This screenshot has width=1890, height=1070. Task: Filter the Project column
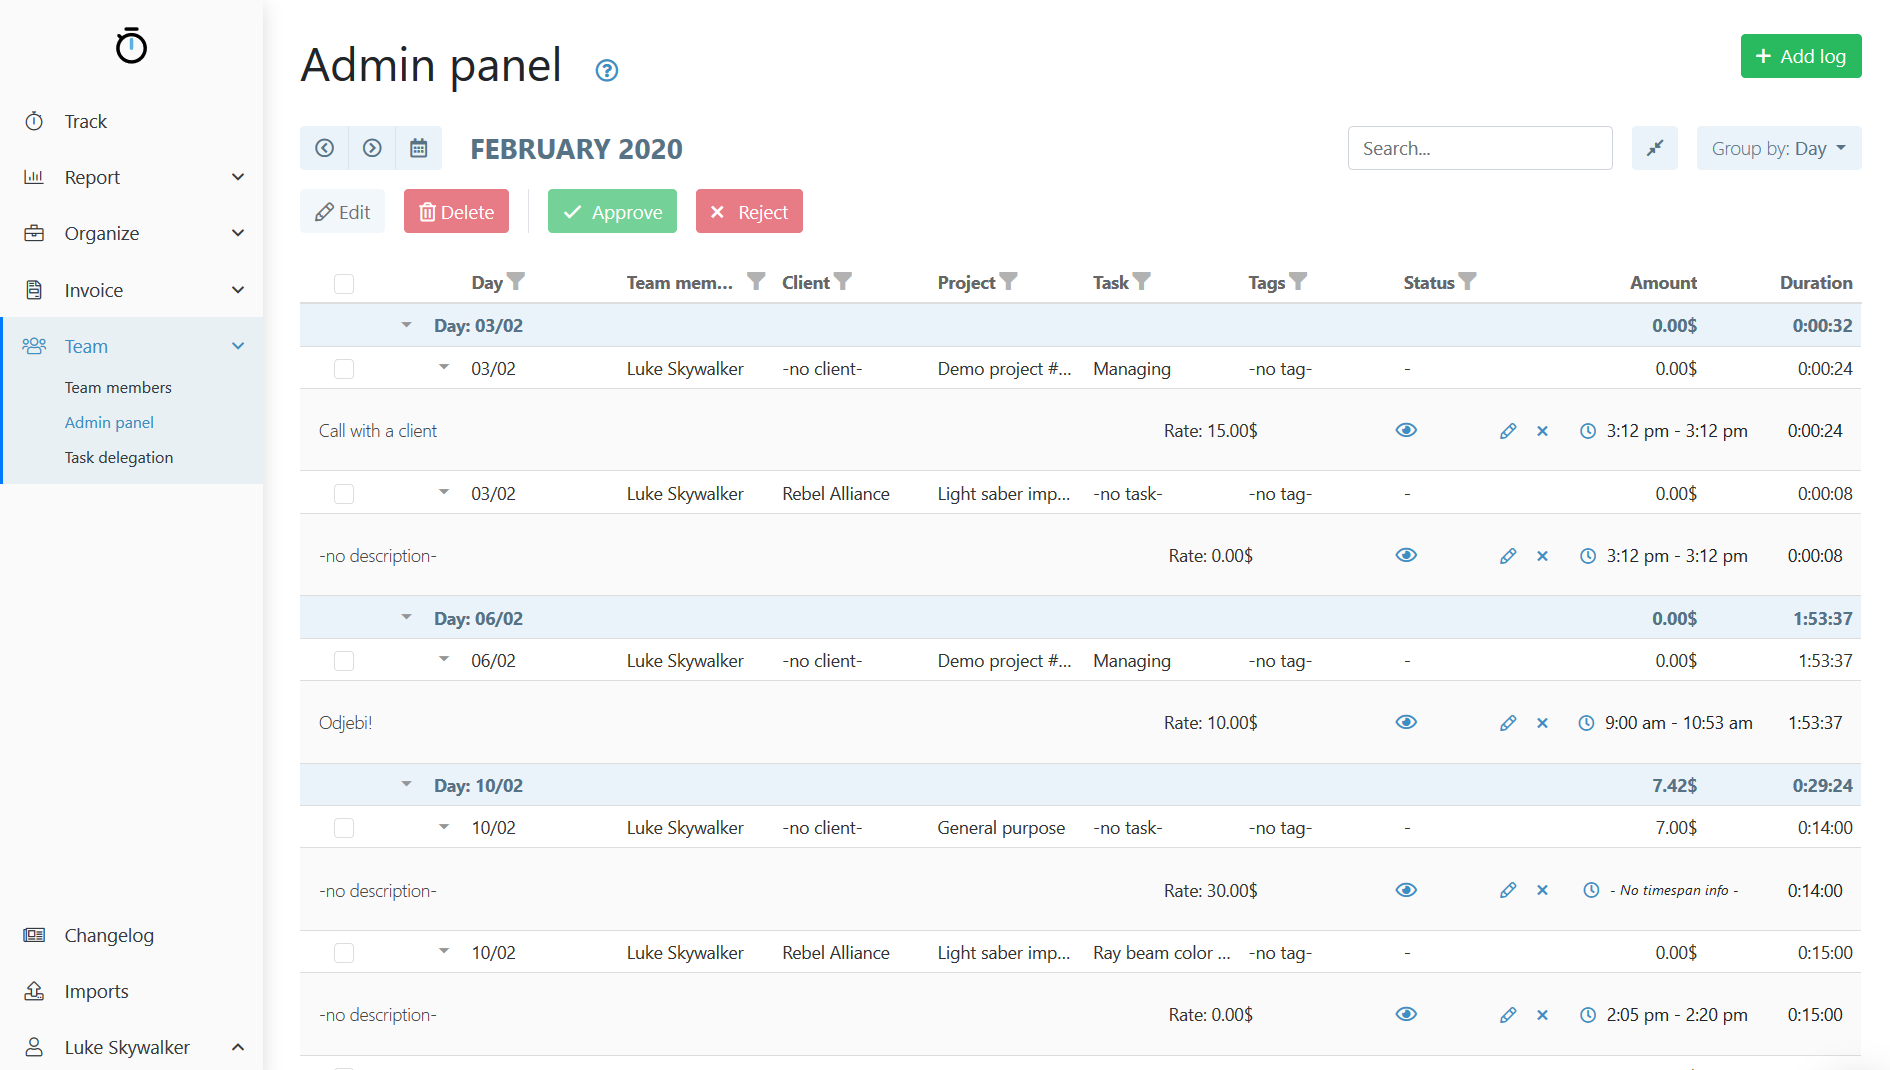pyautogui.click(x=1009, y=282)
